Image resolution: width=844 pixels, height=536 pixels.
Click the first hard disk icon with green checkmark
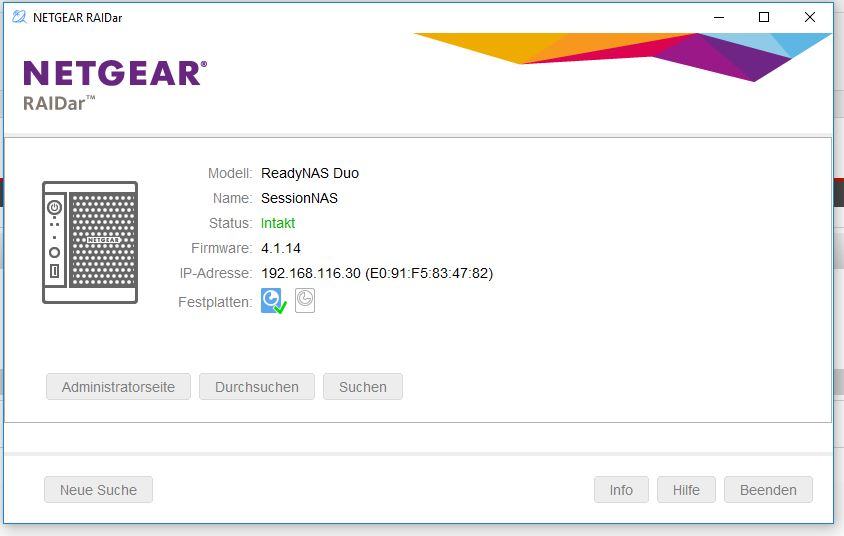click(273, 301)
